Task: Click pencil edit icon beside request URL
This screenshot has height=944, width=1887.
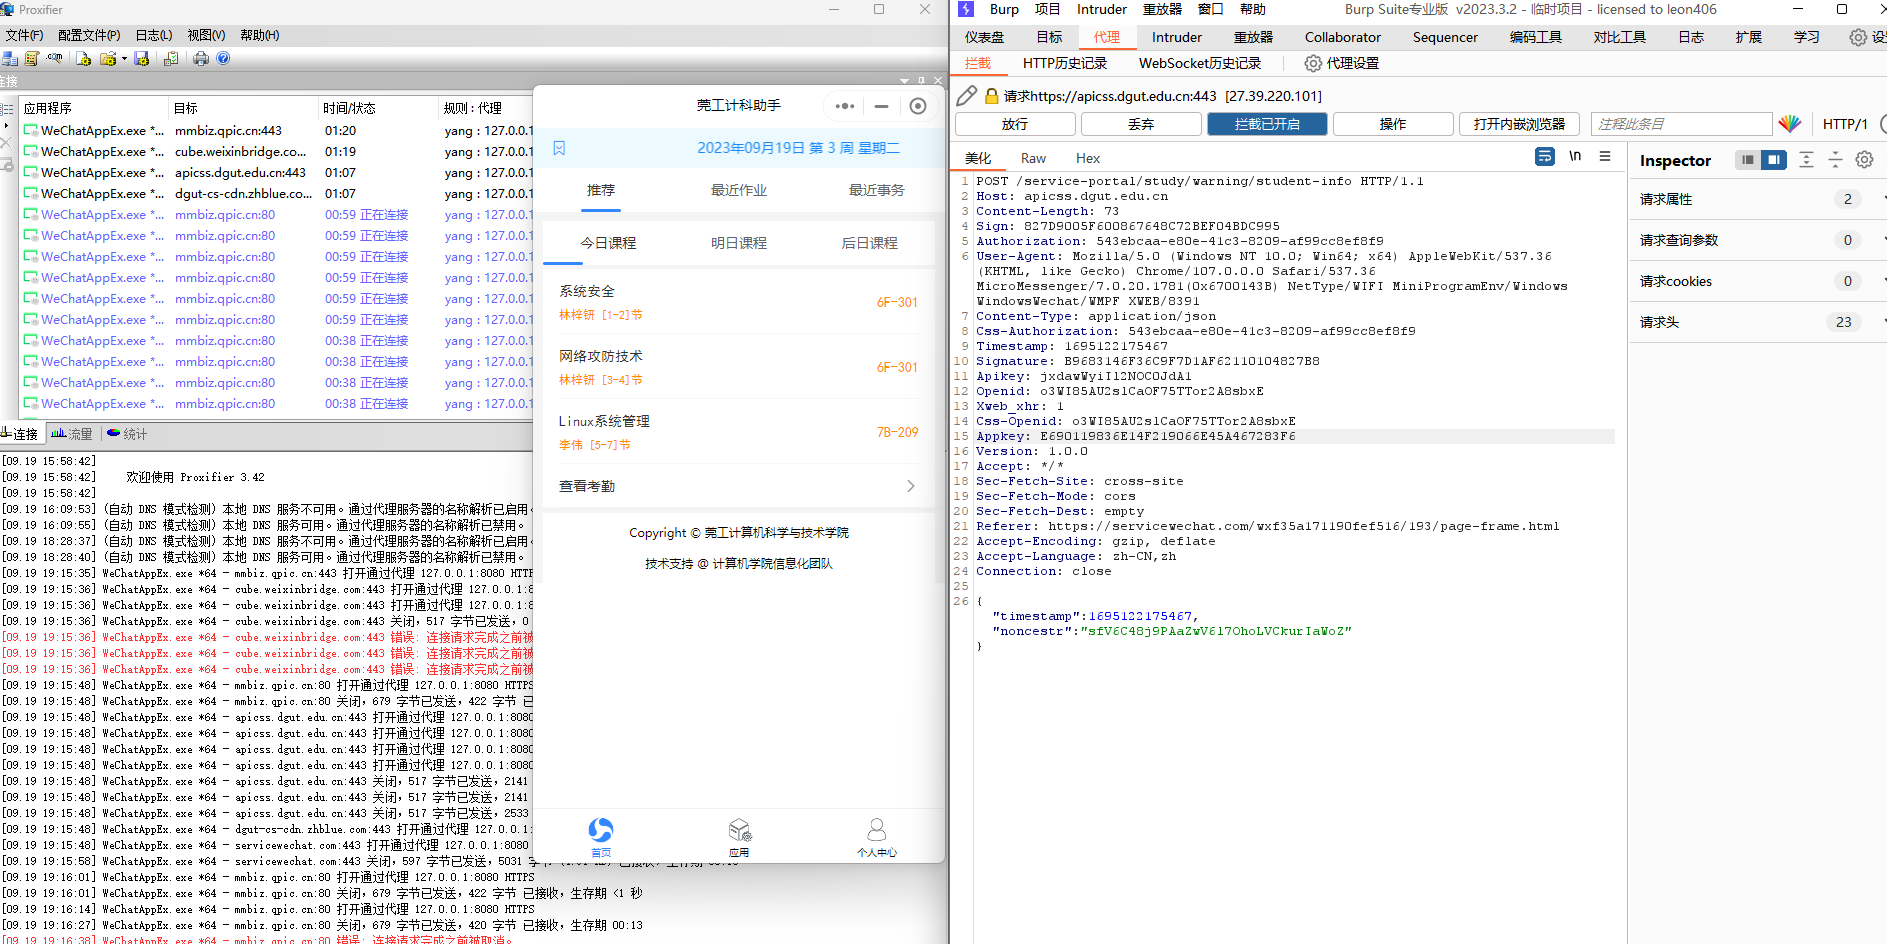Action: [x=967, y=96]
